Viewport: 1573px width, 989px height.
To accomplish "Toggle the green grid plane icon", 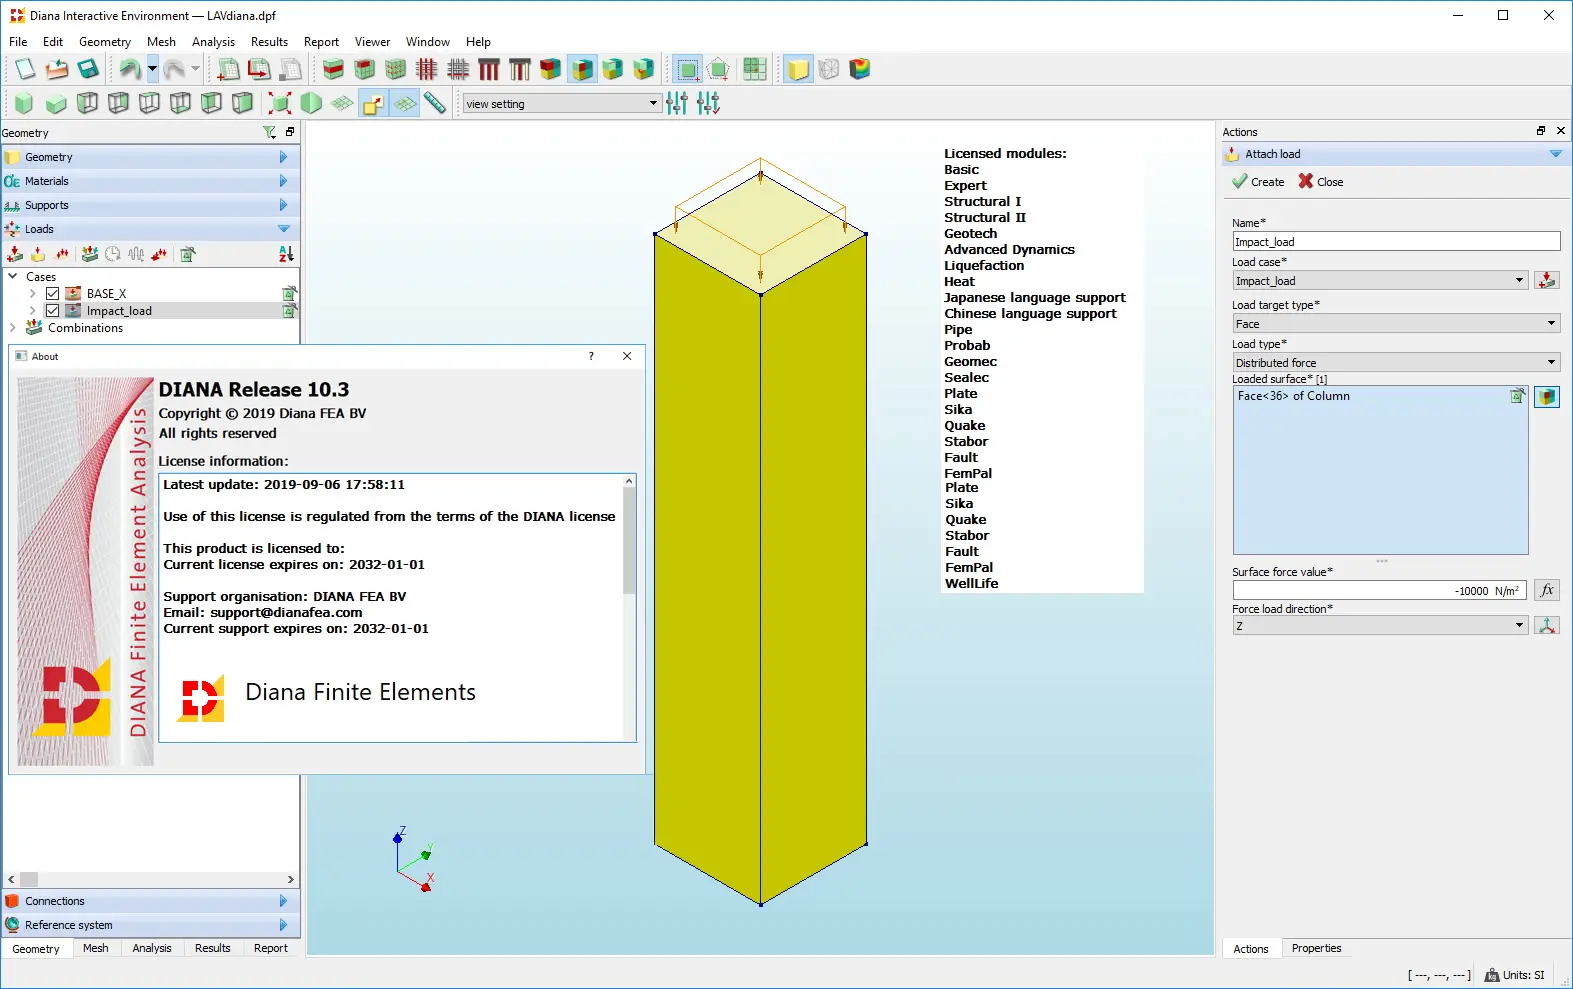I will [x=404, y=103].
